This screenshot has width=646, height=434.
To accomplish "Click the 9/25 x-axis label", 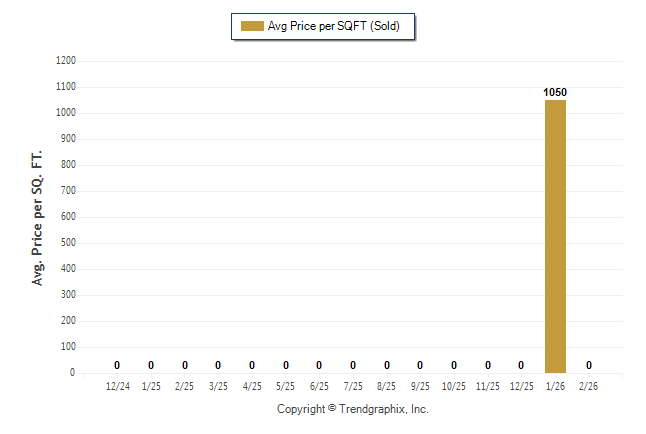I will [420, 386].
